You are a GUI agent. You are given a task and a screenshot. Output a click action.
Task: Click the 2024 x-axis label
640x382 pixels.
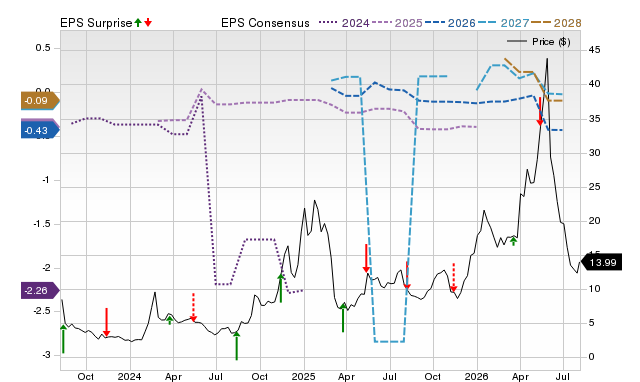pyautogui.click(x=129, y=376)
